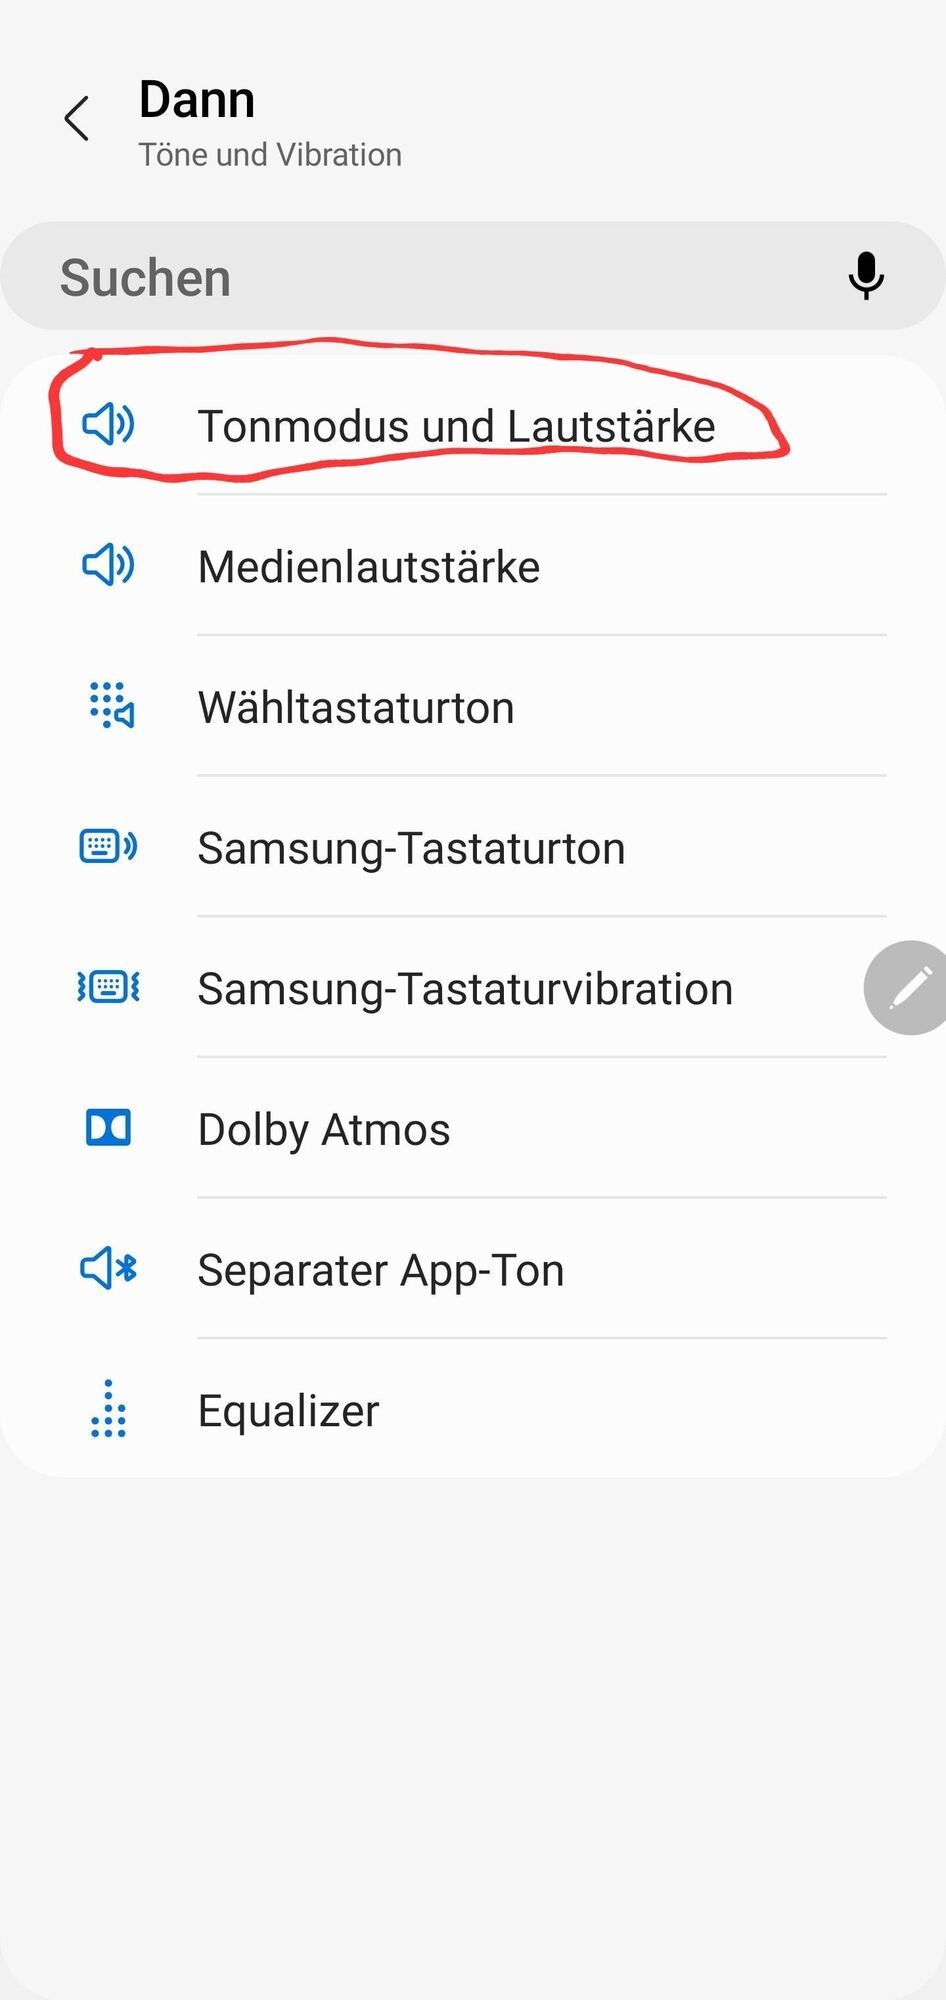The height and width of the screenshot is (2000, 946).
Task: Tap the Dolby Atmos logo icon
Action: tap(108, 1129)
